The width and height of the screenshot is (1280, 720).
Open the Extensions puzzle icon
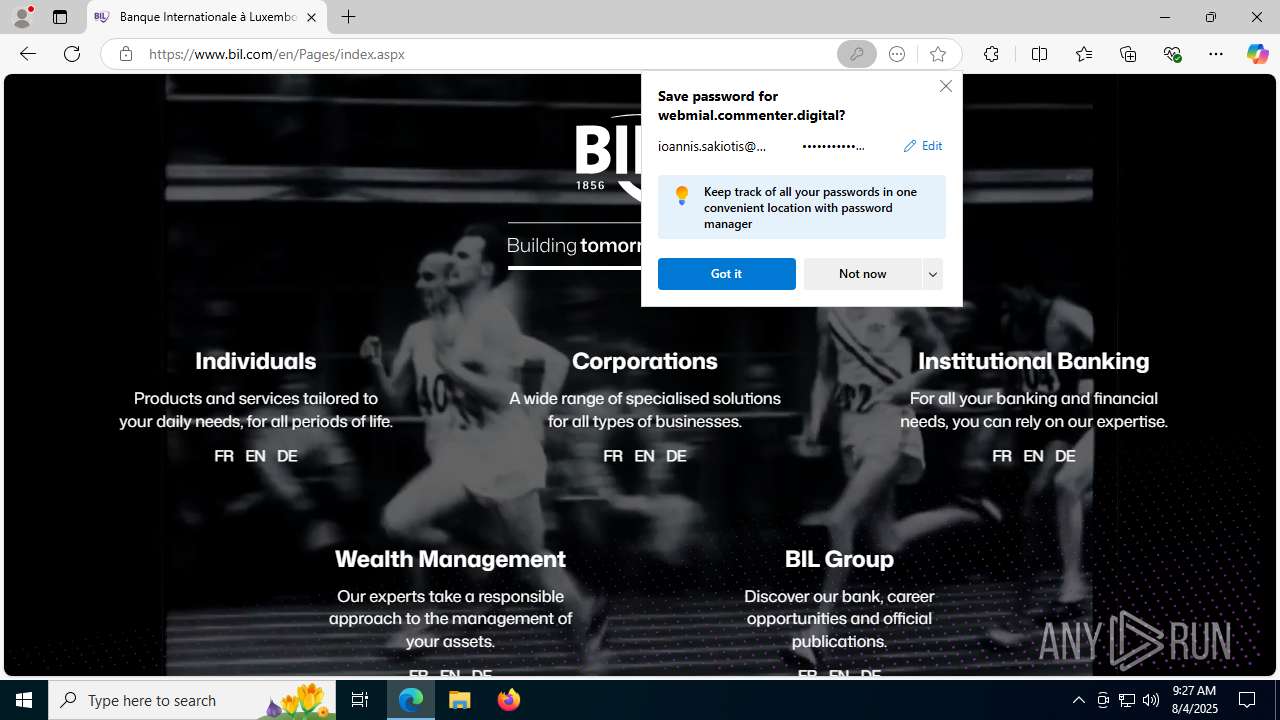coord(991,54)
